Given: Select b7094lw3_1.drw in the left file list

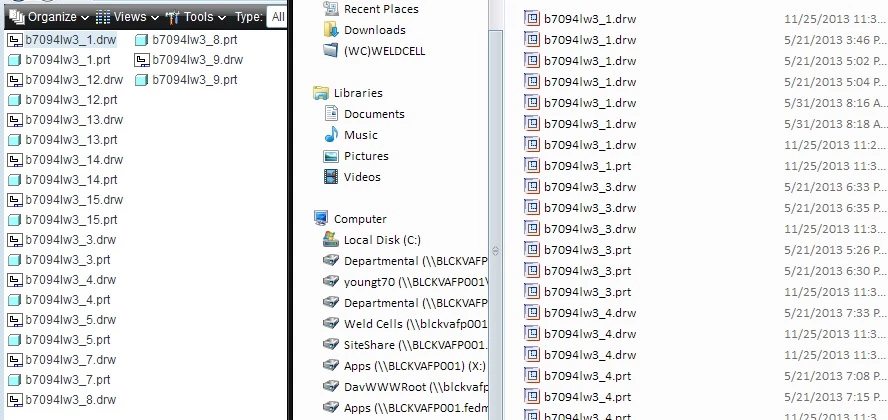Looking at the screenshot, I should click(x=70, y=40).
